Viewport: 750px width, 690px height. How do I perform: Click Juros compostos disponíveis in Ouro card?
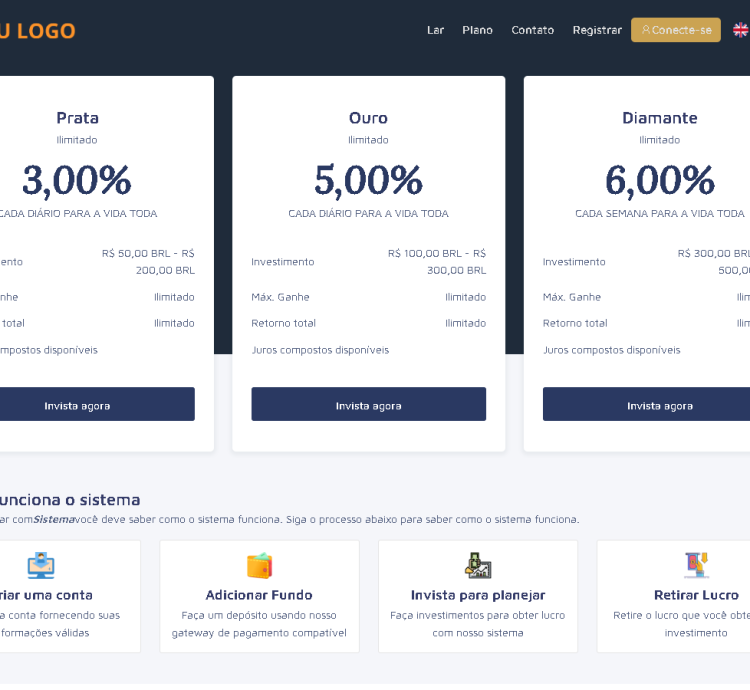tap(320, 350)
